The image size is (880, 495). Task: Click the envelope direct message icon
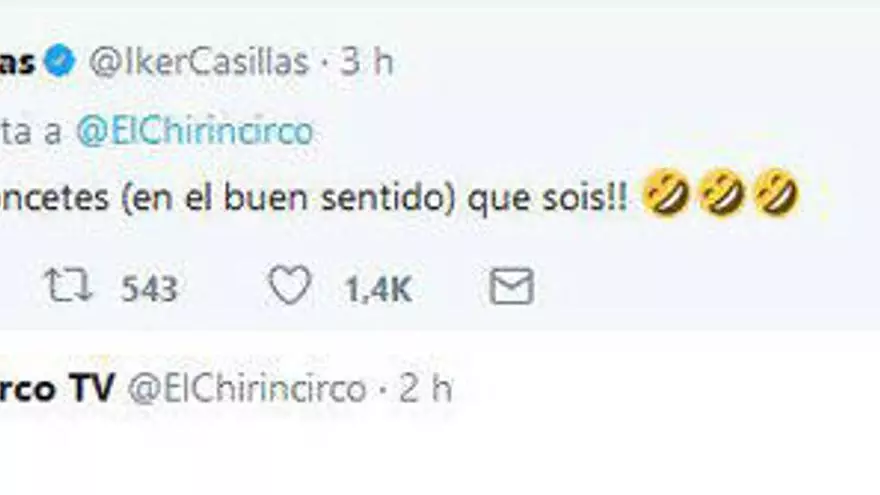pos(512,288)
